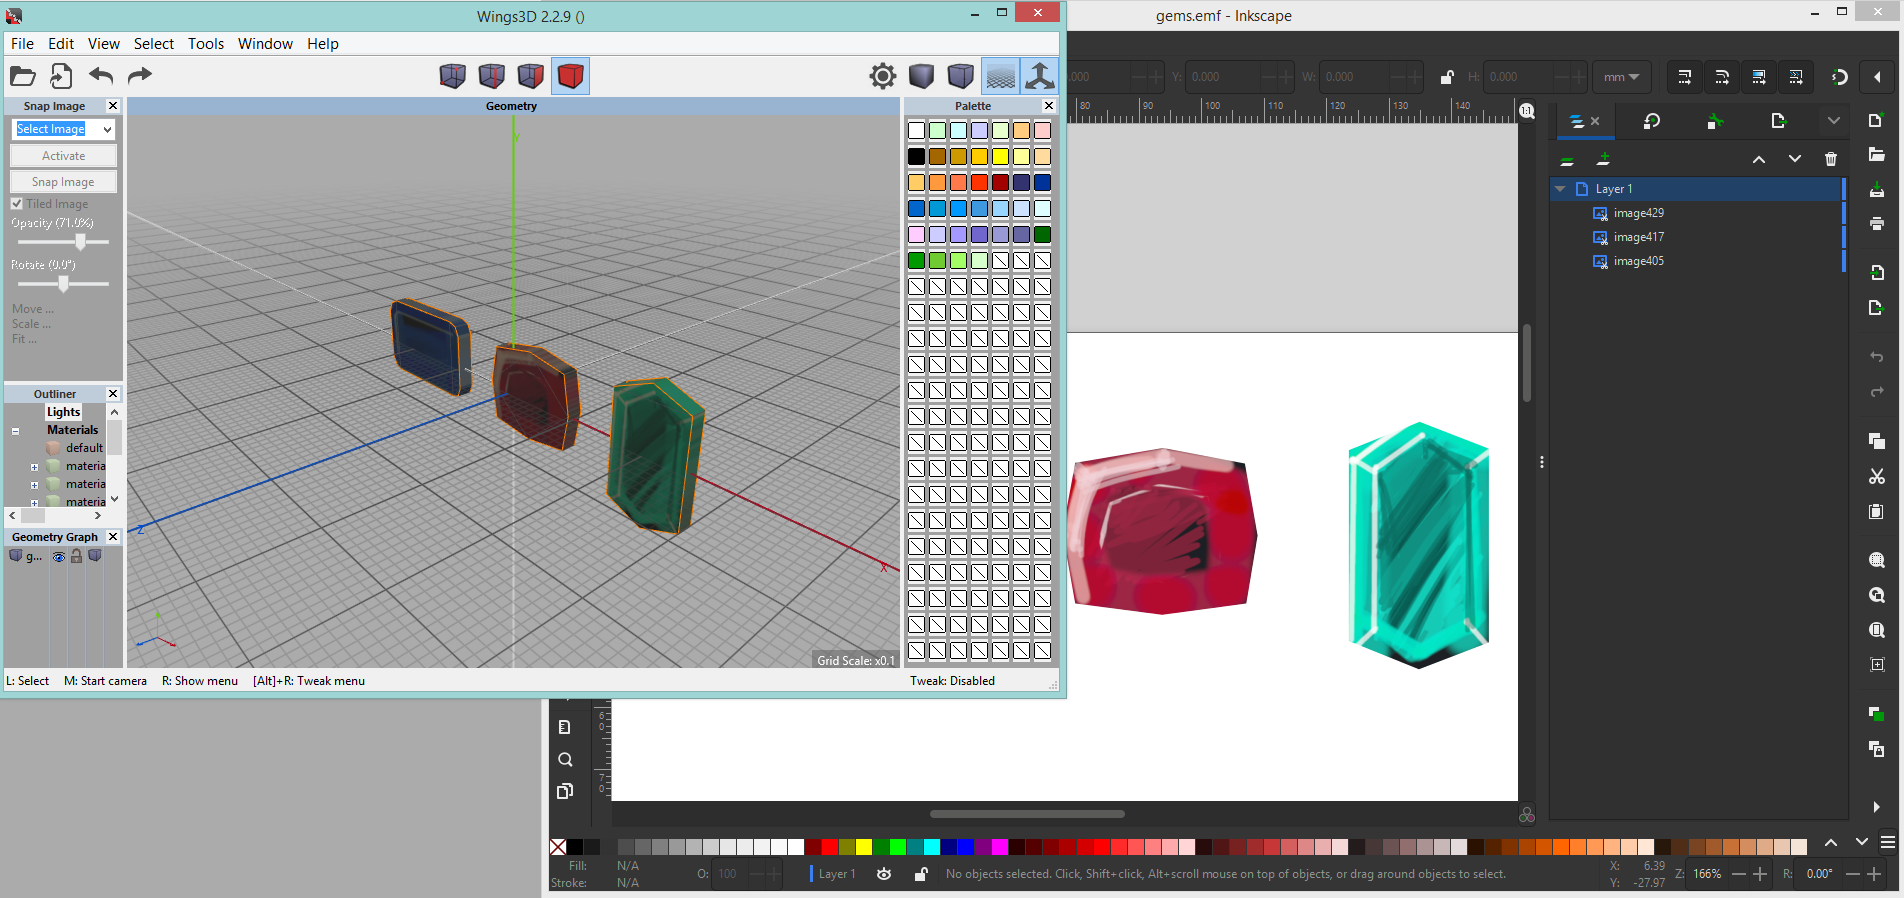This screenshot has width=1904, height=898.
Task: Open Wings3D preferences gear icon
Action: (x=883, y=76)
